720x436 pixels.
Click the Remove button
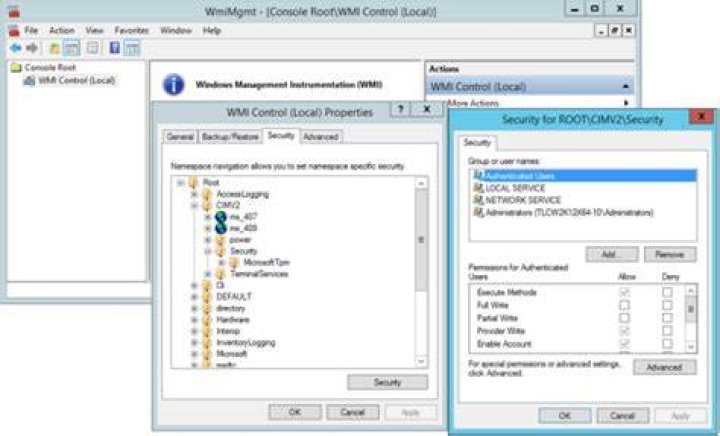(670, 254)
